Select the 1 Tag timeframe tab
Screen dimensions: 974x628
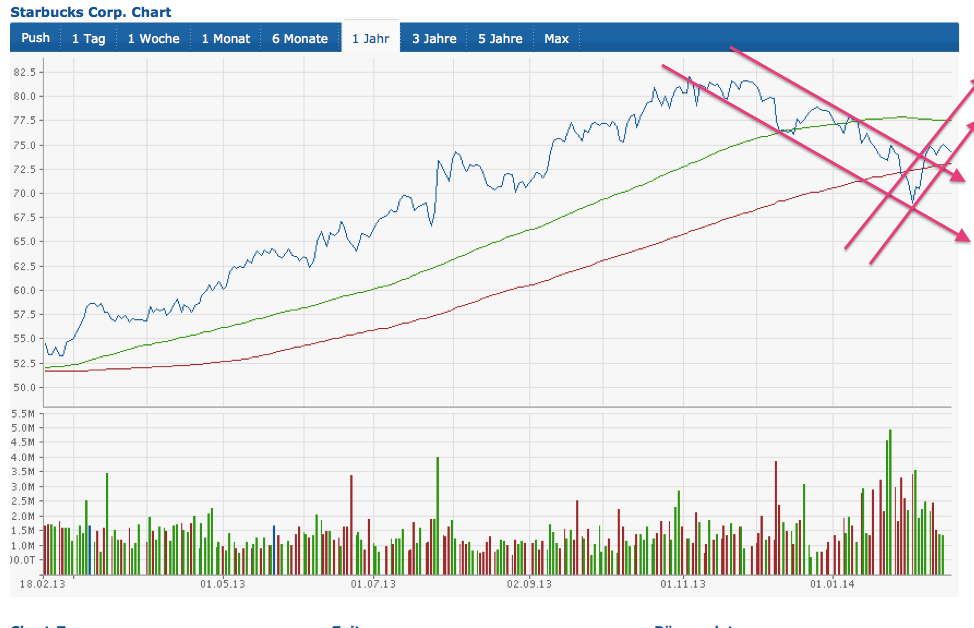(x=88, y=39)
